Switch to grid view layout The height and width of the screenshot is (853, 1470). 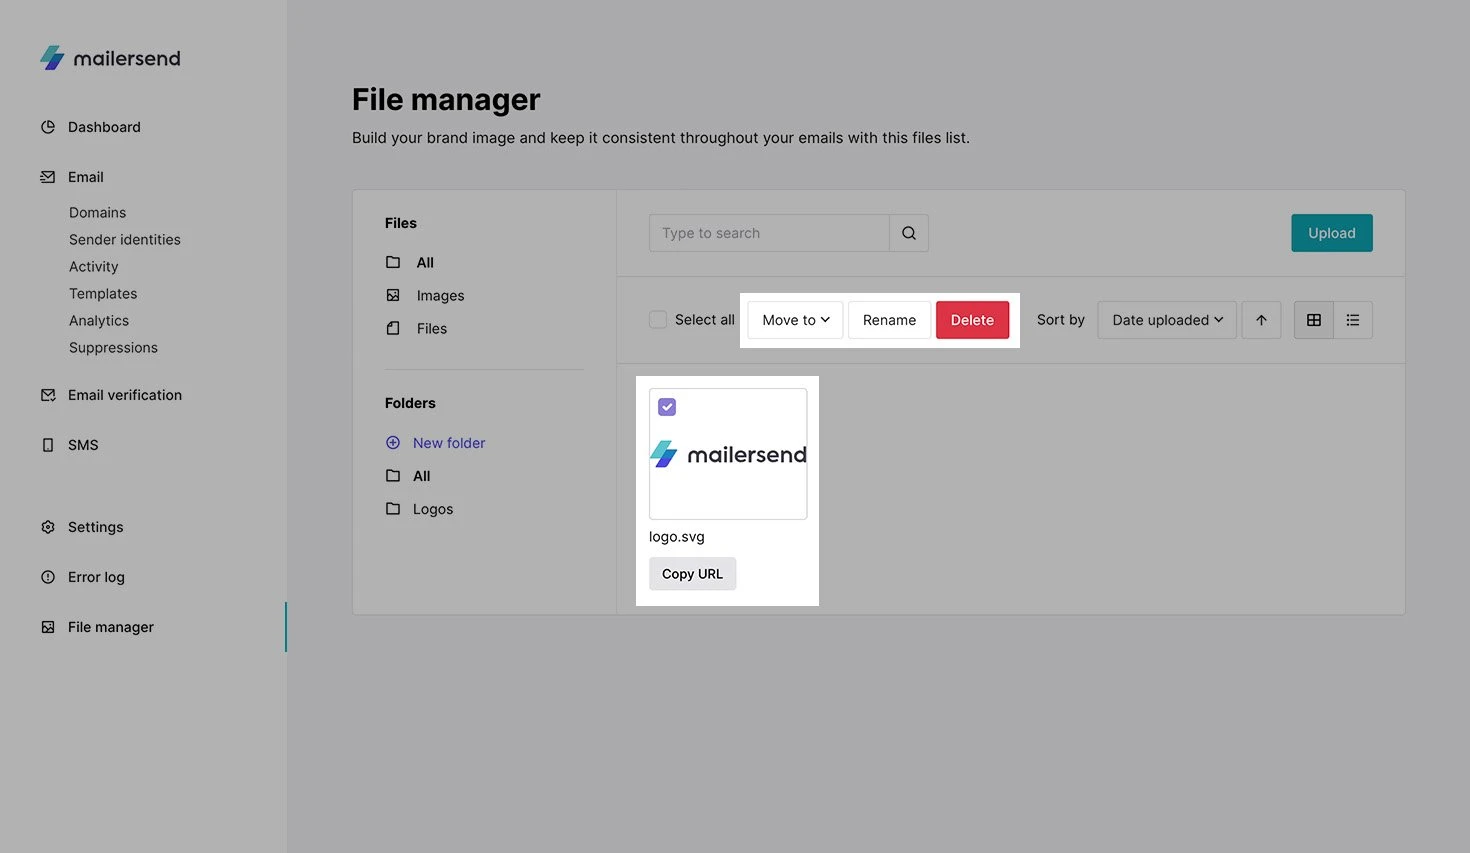point(1313,320)
